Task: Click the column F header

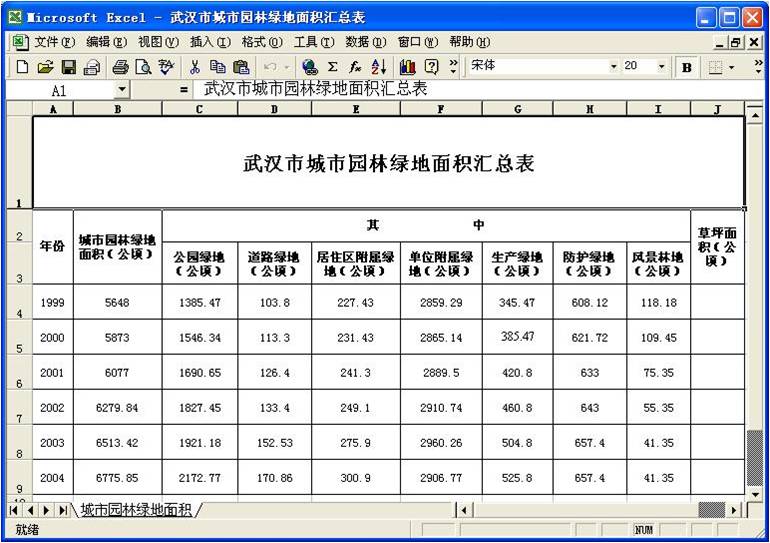Action: (441, 109)
